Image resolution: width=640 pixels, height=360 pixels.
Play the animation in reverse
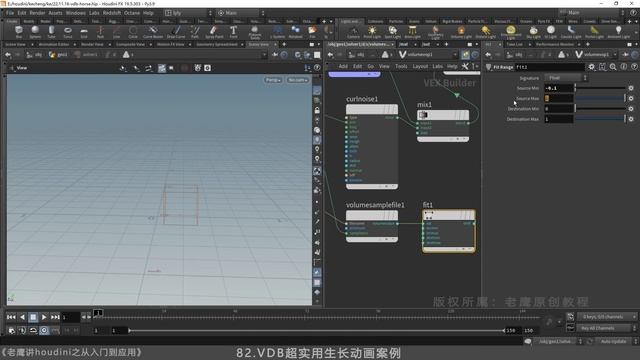coord(22,317)
